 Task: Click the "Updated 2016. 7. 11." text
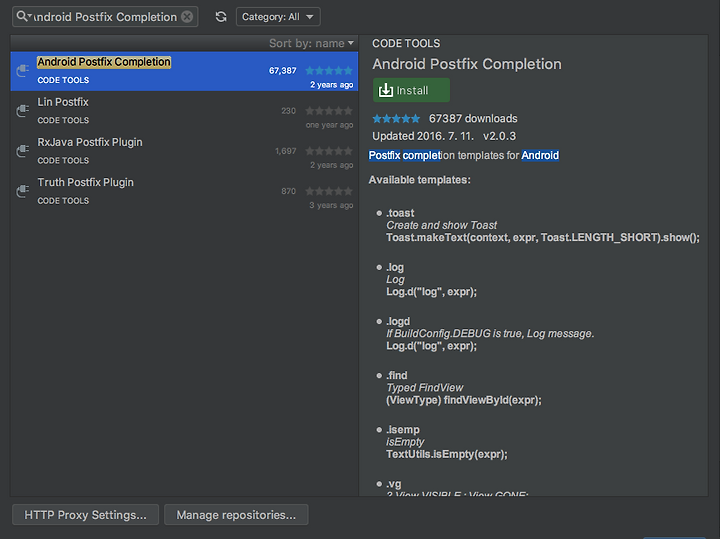[x=422, y=136]
